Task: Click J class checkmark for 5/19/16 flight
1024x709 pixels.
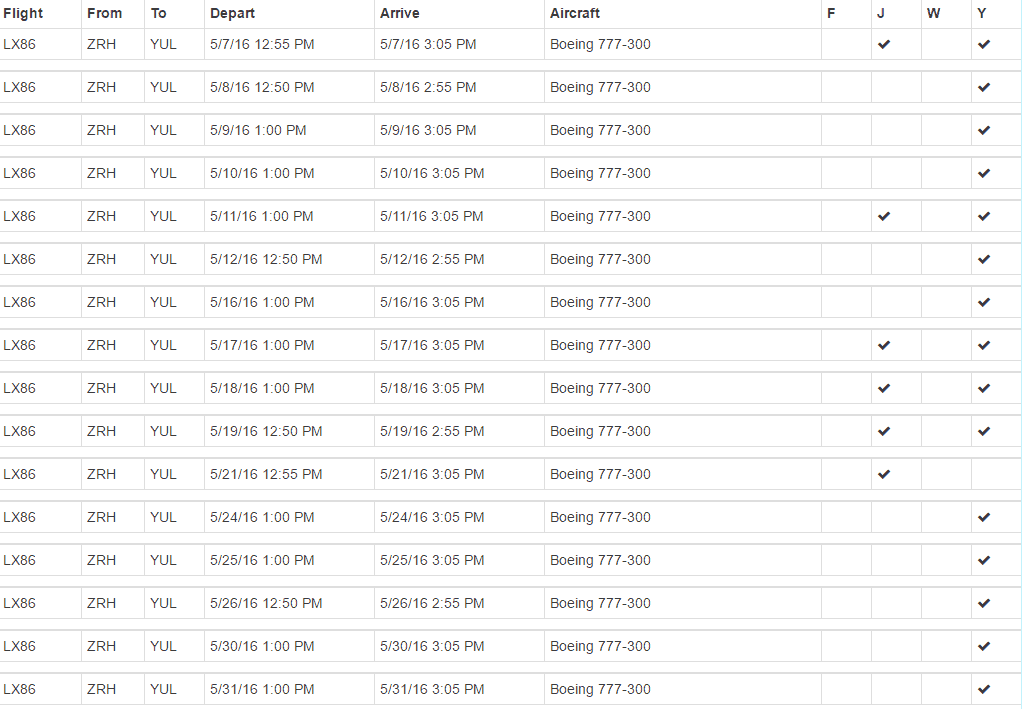Action: point(884,431)
